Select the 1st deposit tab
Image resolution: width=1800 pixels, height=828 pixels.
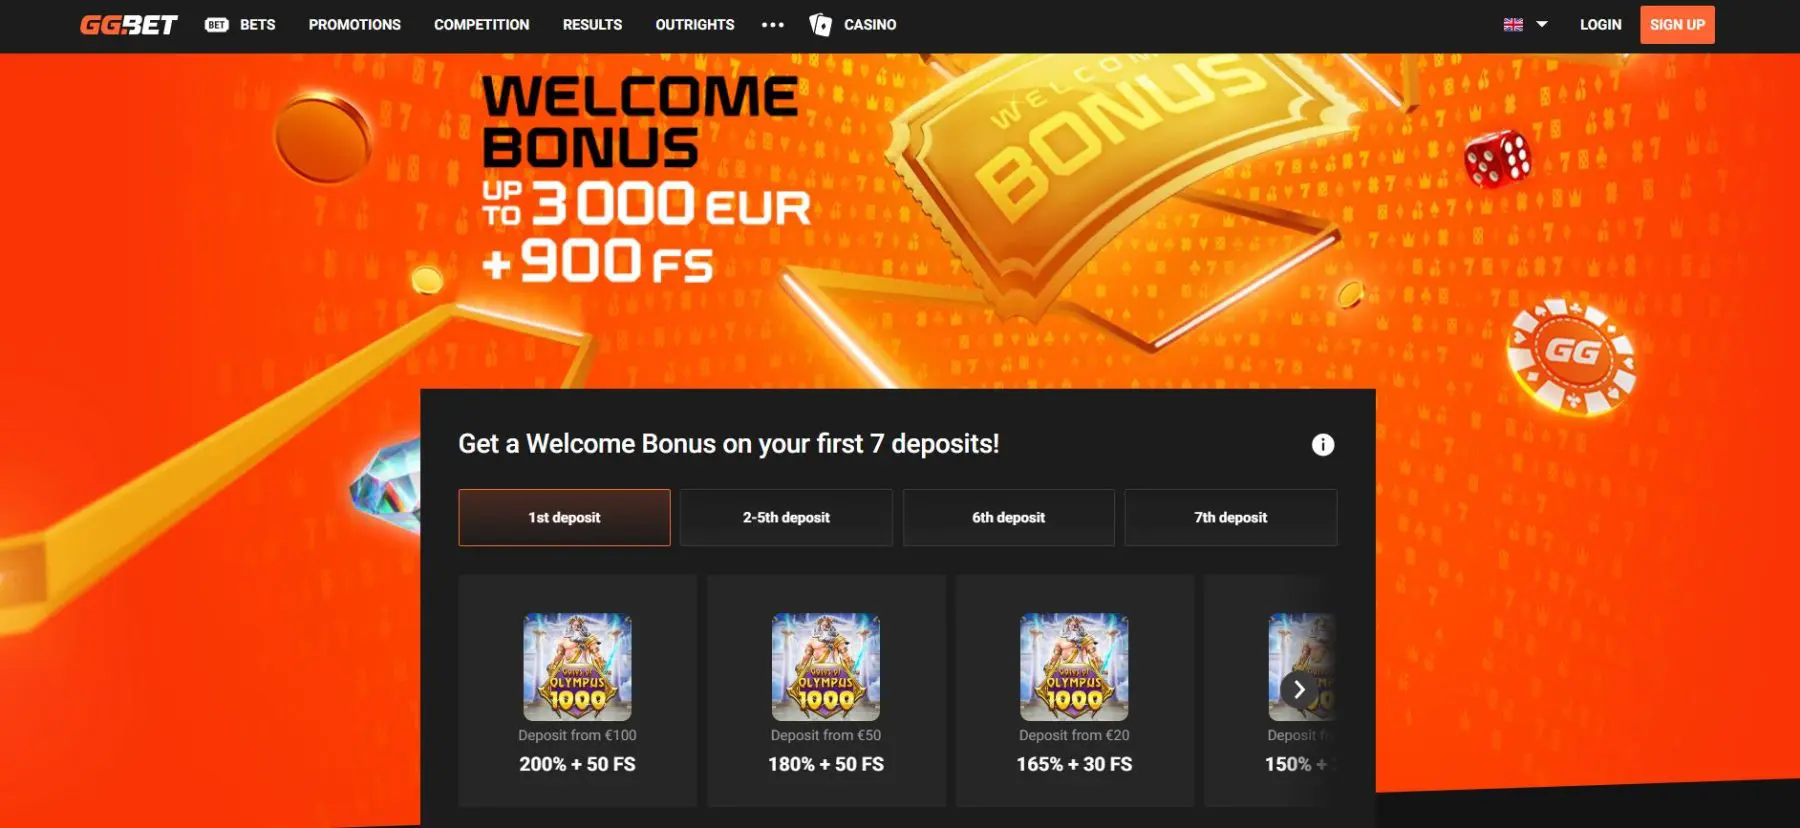click(564, 518)
